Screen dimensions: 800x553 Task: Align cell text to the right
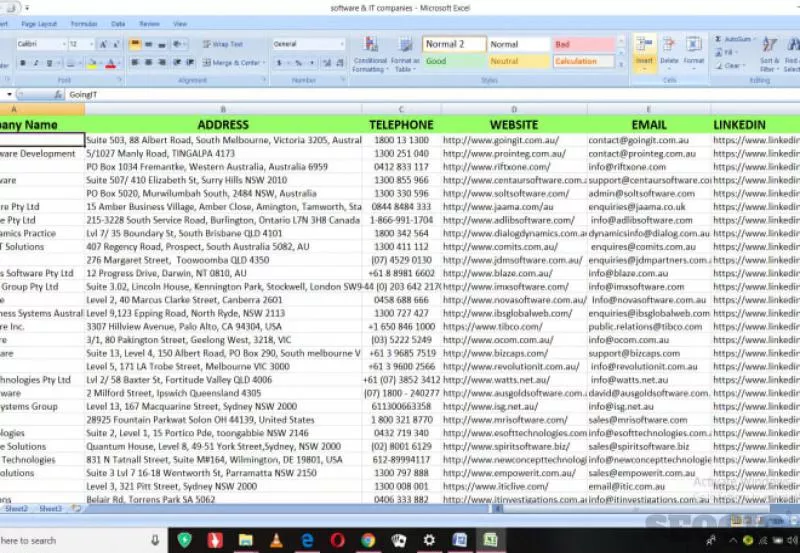162,62
